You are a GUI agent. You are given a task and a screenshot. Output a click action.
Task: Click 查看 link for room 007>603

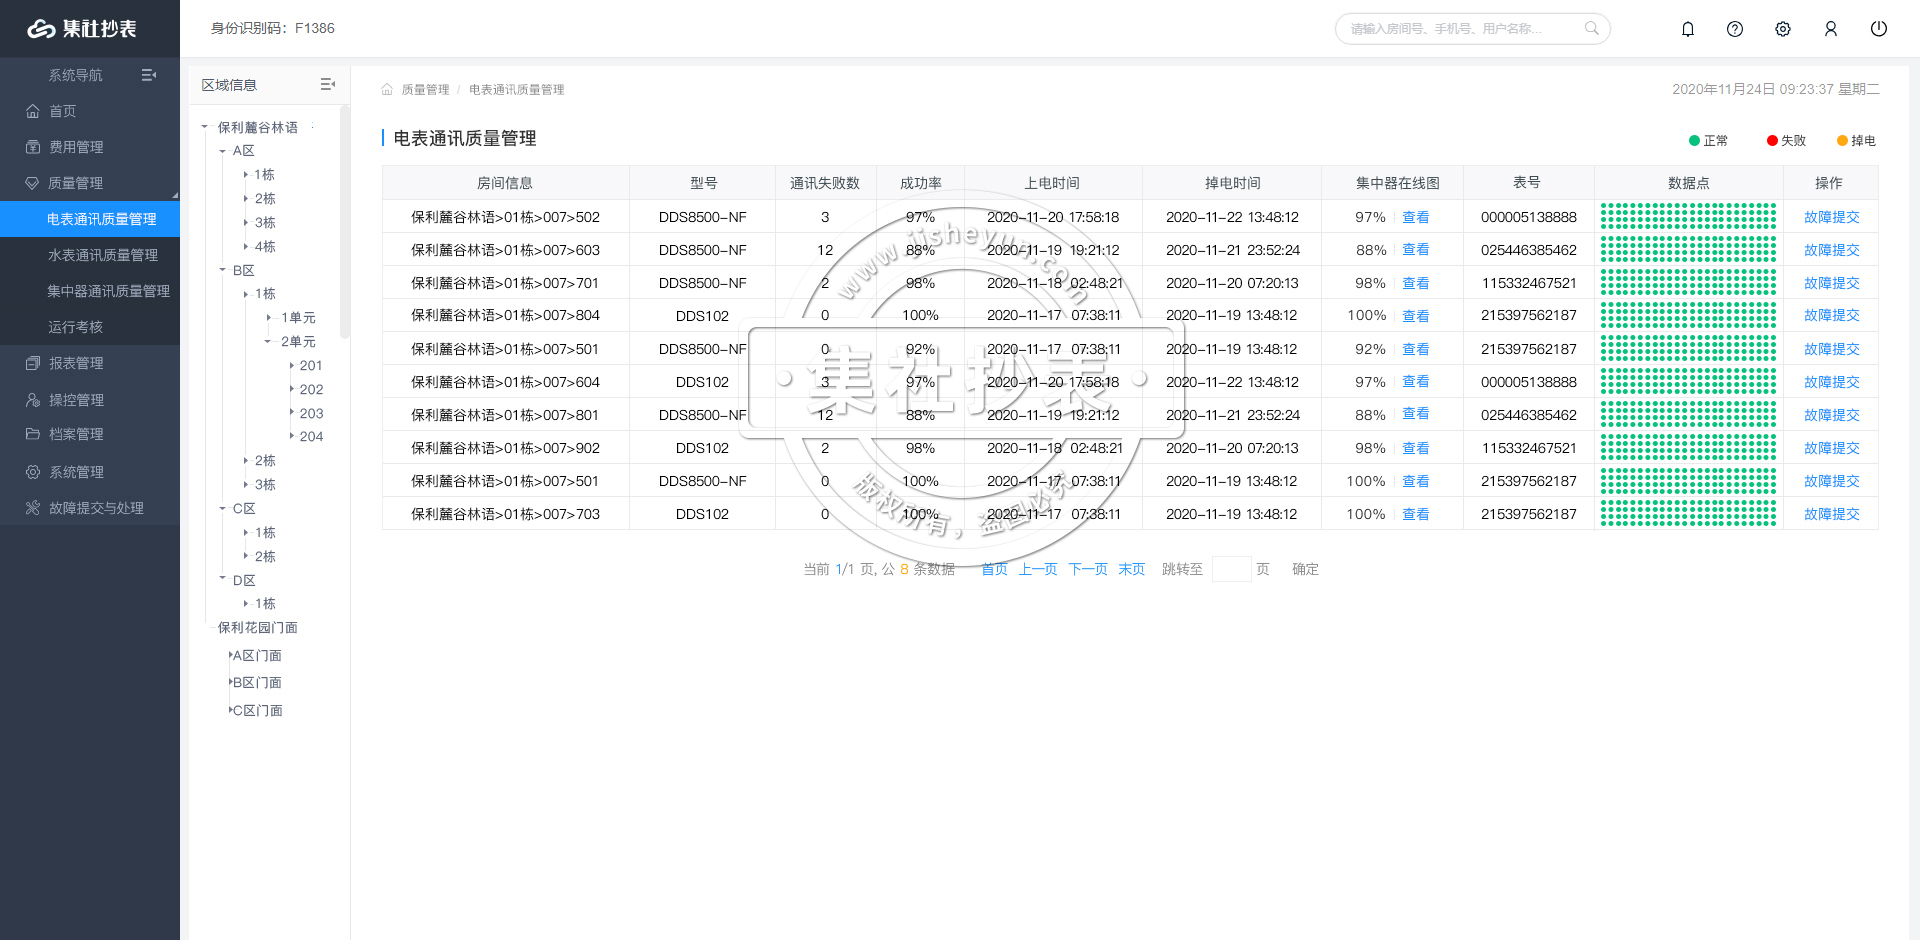pyautogui.click(x=1415, y=250)
